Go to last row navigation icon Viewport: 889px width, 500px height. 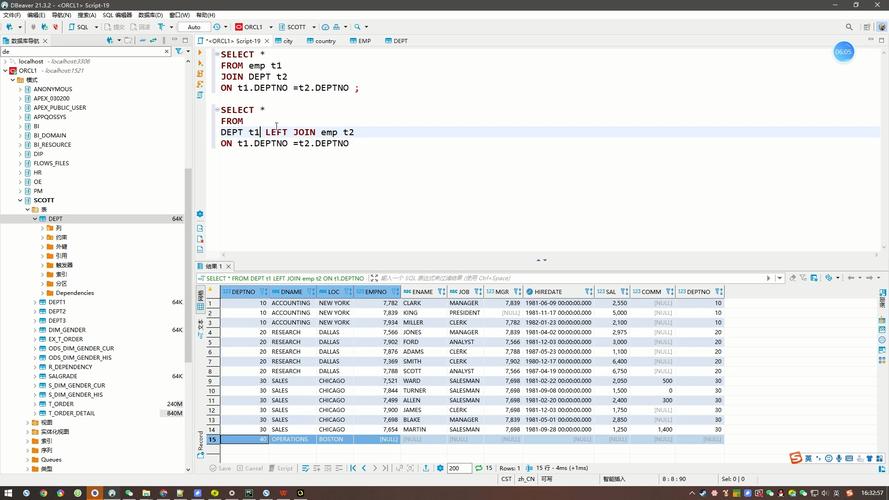point(386,468)
